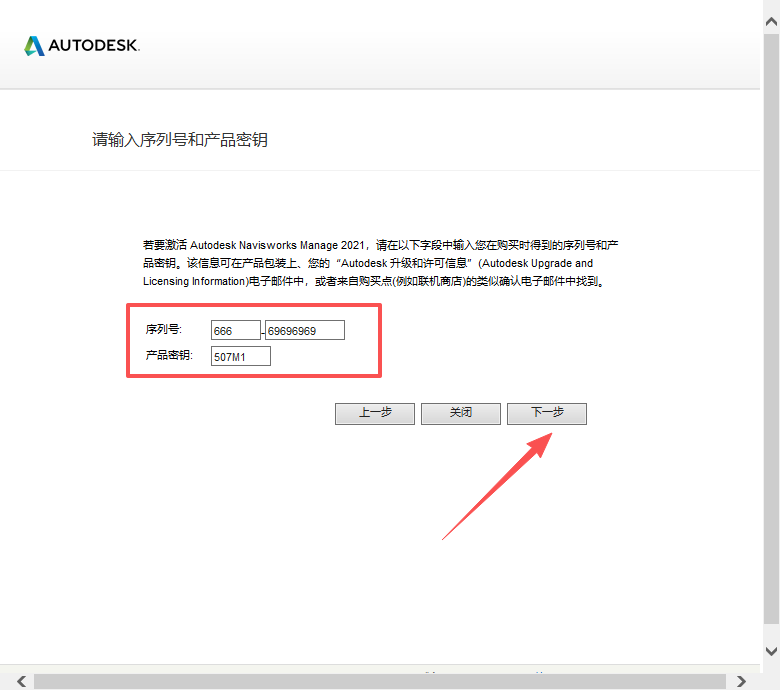Click the vertical scrollbar thumb

(x=772, y=328)
